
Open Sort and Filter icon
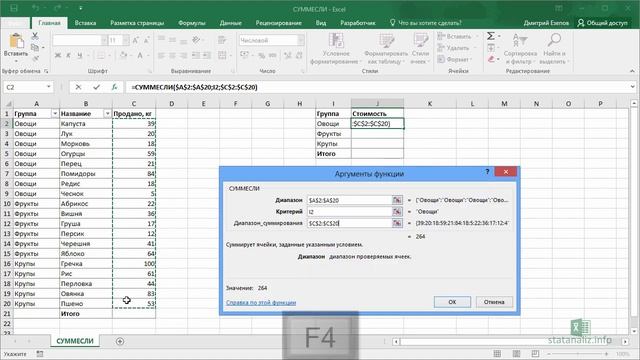[x=520, y=40]
